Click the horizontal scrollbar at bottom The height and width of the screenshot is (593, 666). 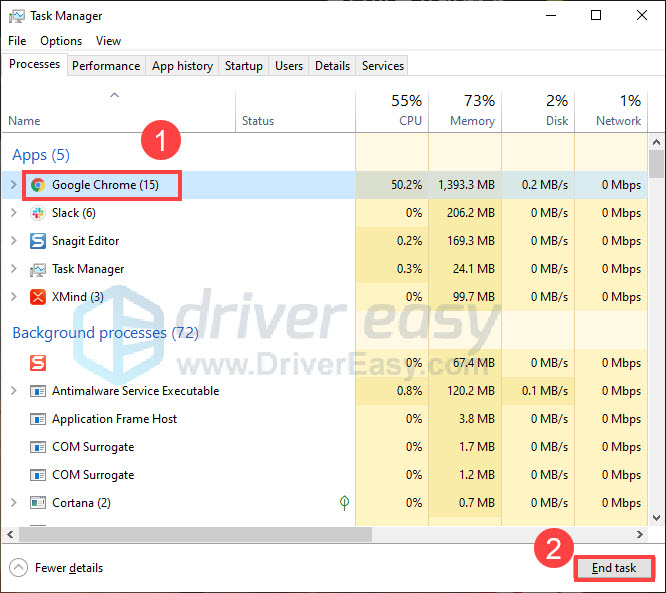300,536
